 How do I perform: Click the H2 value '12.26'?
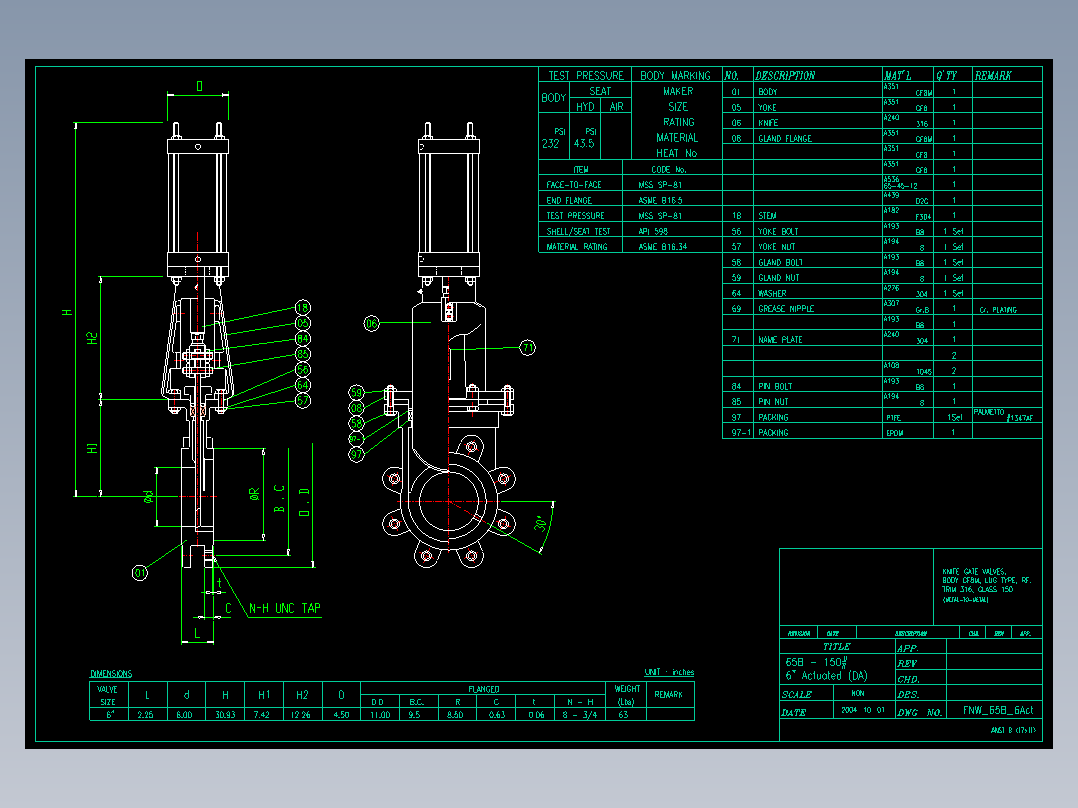(300, 715)
